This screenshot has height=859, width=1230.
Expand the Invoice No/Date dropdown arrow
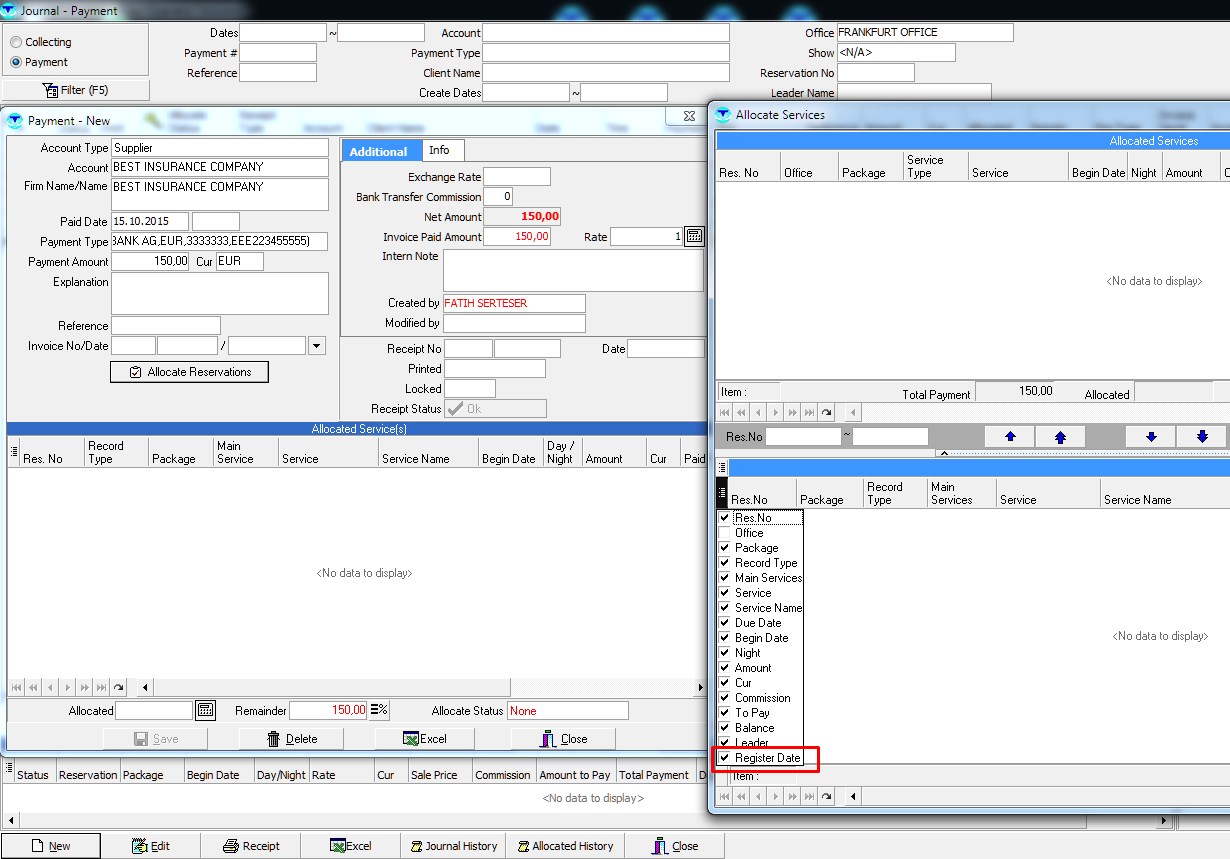317,346
